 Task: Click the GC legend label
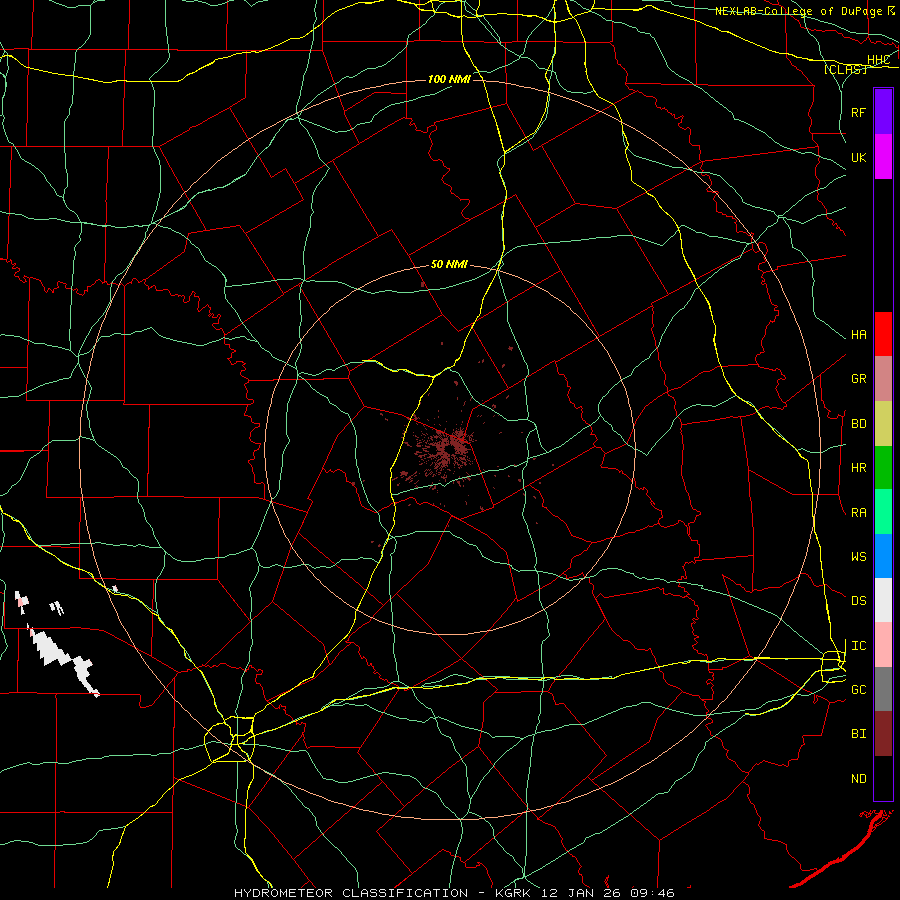[858, 690]
